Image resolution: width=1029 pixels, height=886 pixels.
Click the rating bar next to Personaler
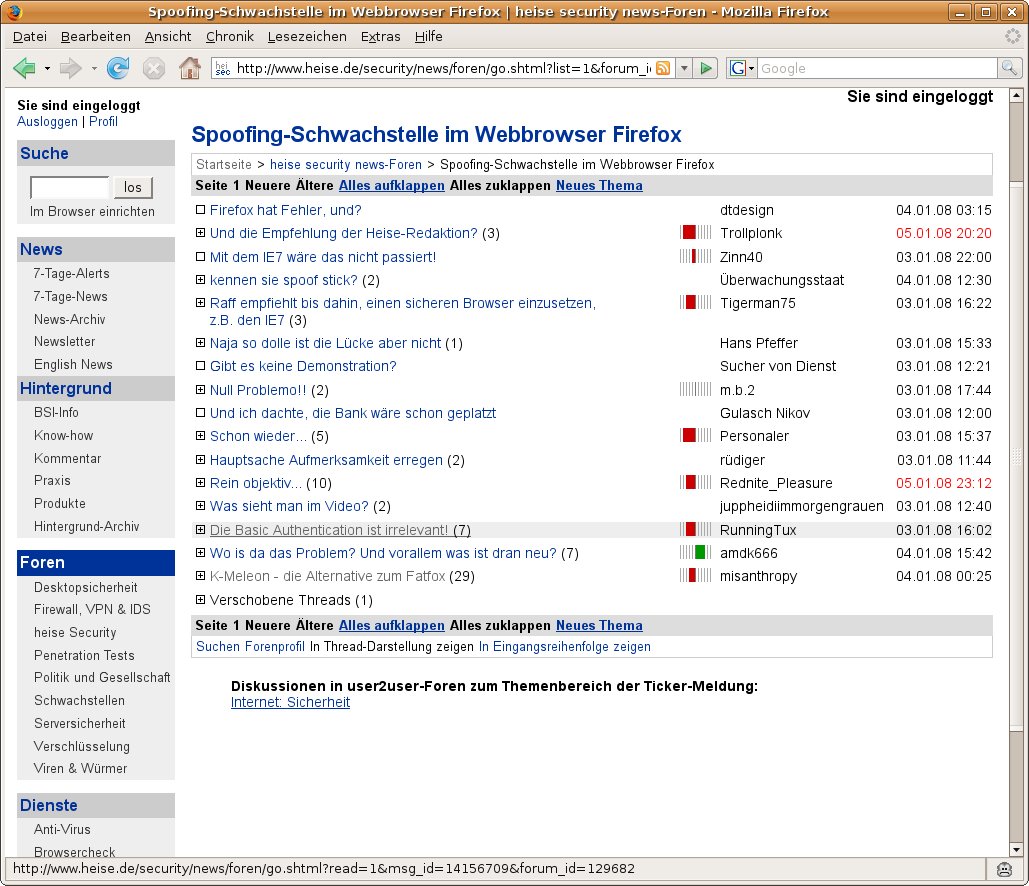tap(696, 435)
